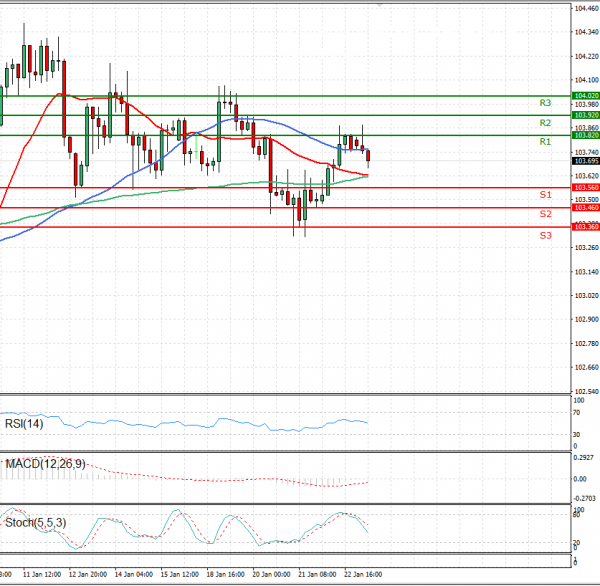This screenshot has width=600, height=586.
Task: Click the MACD scale value -0.2703
Action: (x=584, y=498)
